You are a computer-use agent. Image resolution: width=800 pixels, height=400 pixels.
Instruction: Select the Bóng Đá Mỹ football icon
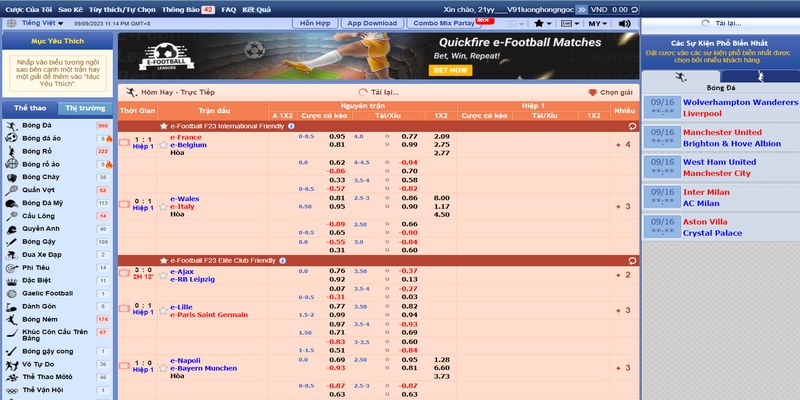point(11,203)
